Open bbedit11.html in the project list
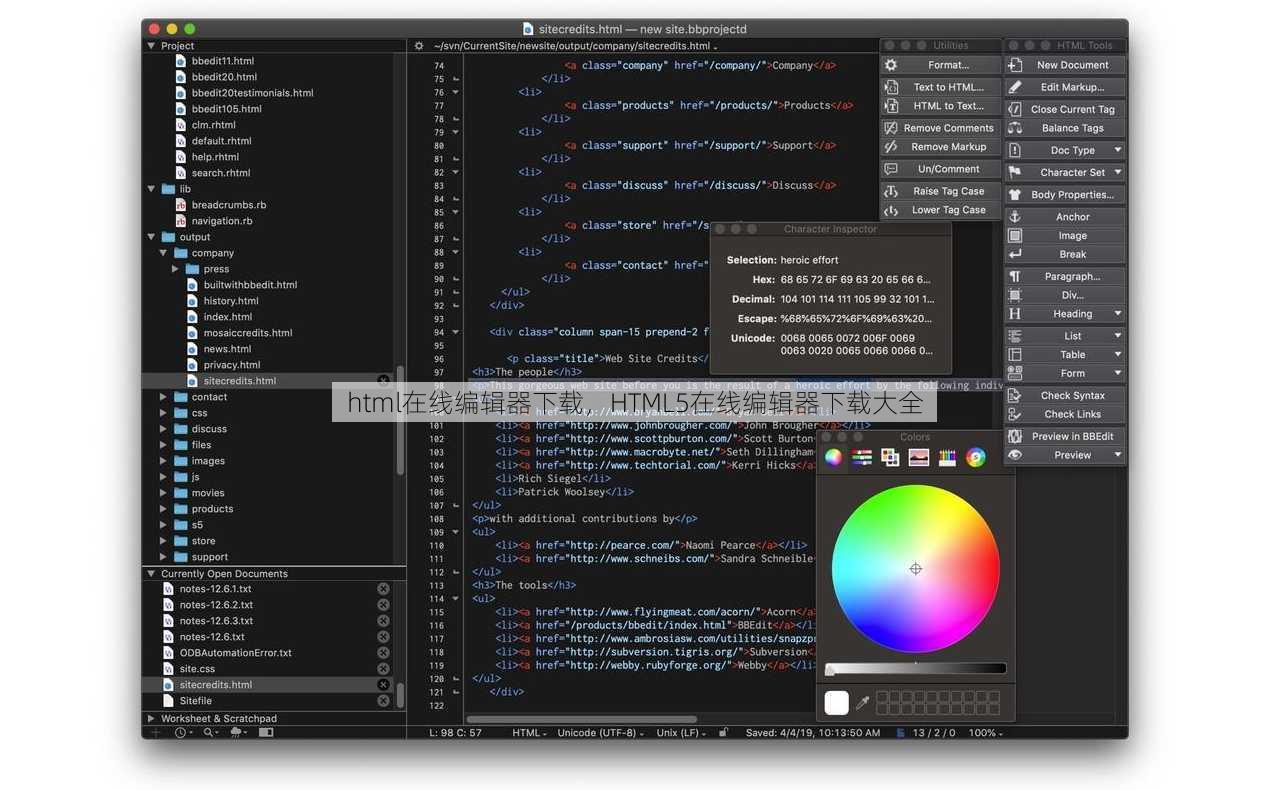Viewport: 1270px width, 790px height. [x=222, y=61]
